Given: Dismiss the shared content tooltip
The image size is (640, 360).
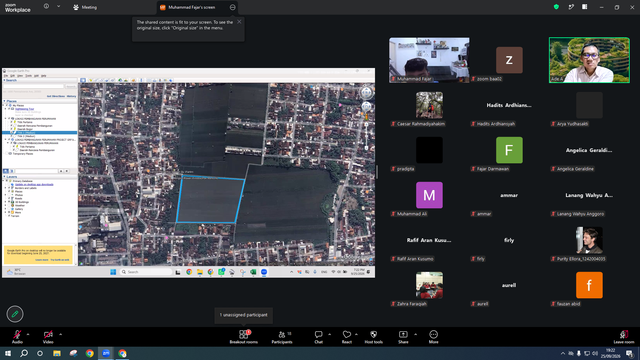Looking at the screenshot, I should 239,22.
